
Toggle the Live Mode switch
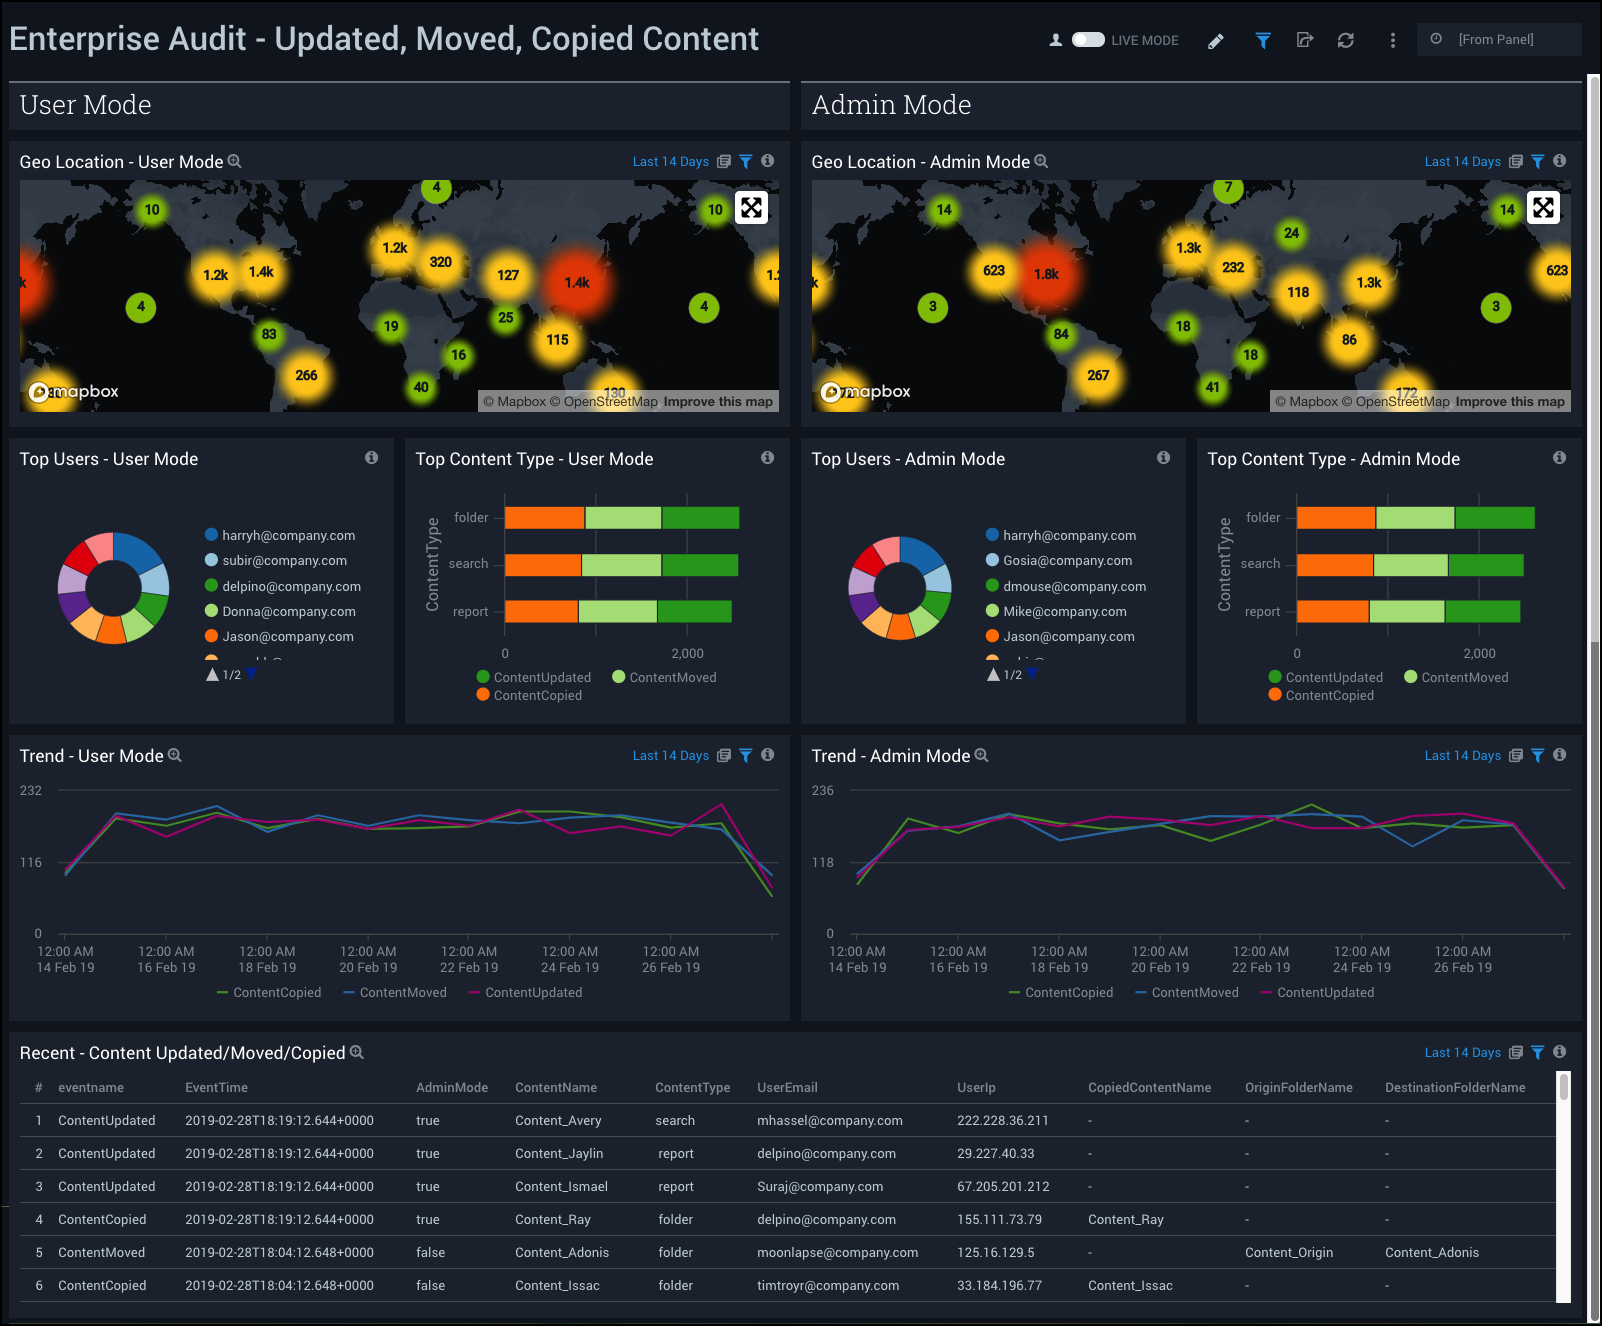click(1088, 40)
